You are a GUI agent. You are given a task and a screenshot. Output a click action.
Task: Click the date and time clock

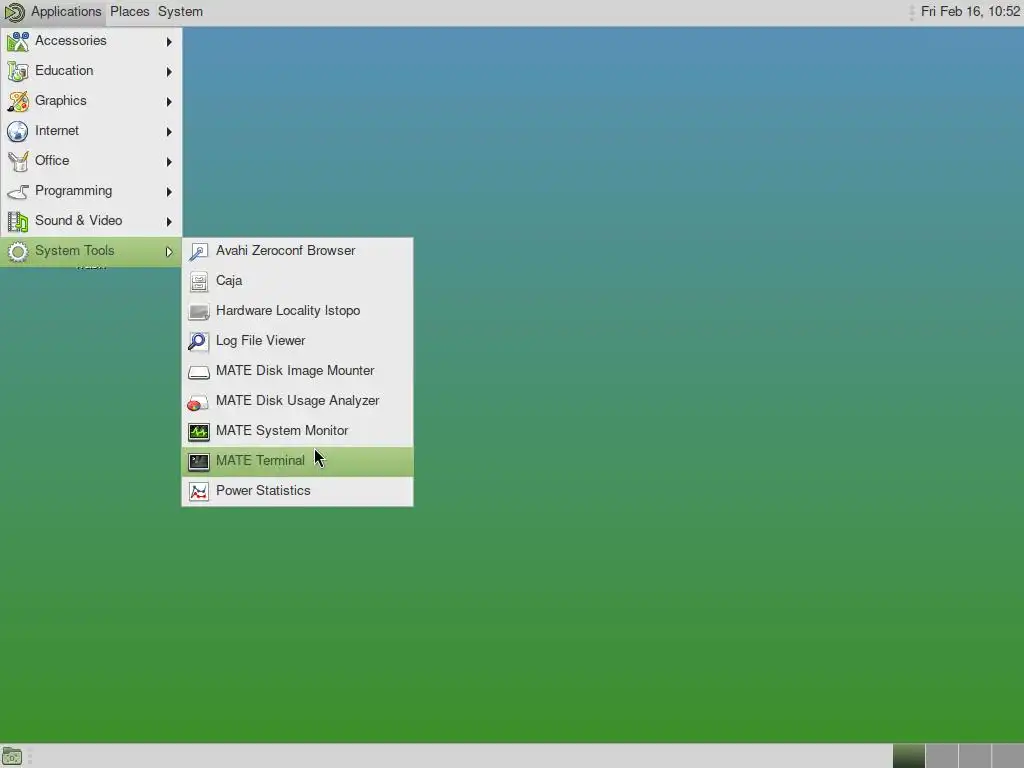[x=970, y=12]
